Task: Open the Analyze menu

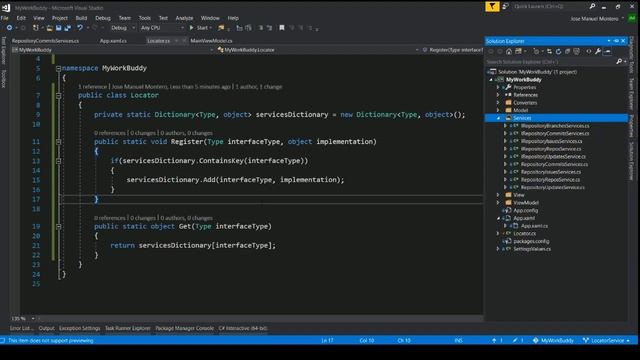Action: click(184, 18)
